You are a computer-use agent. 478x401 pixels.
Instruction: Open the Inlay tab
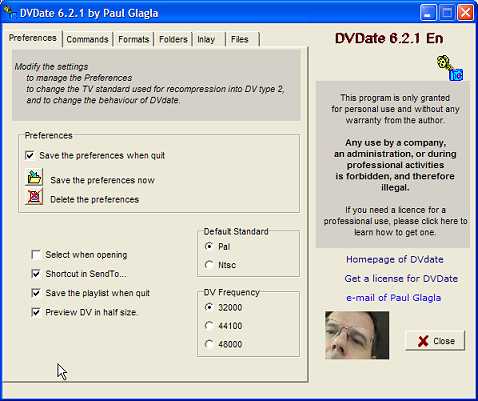click(x=209, y=39)
